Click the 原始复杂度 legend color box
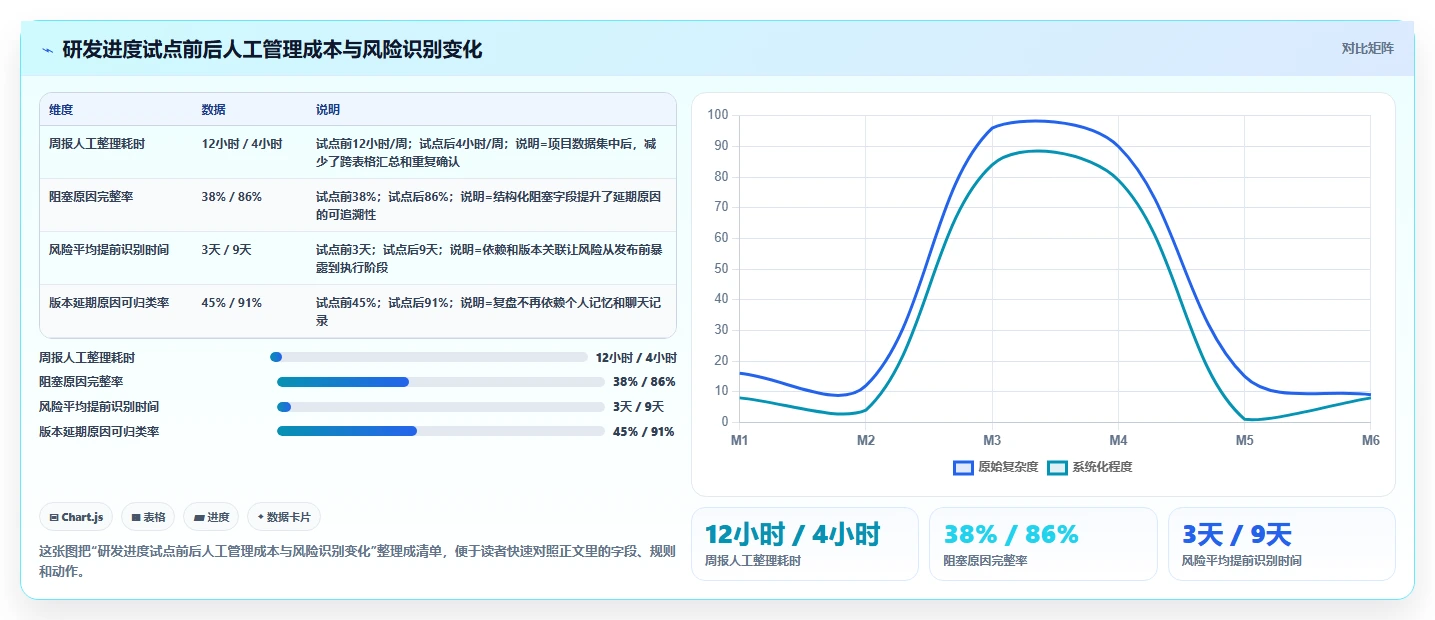The height and width of the screenshot is (620, 1435). click(963, 467)
